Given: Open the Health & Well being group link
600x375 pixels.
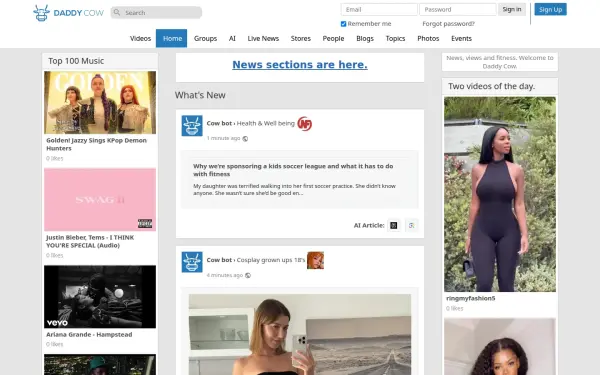Looking at the screenshot, I should pos(266,123).
